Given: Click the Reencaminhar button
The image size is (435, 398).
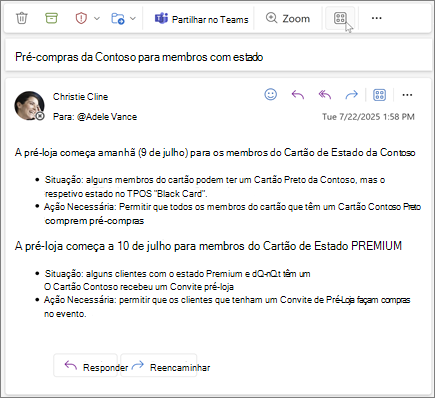Looking at the screenshot, I should [158, 365].
